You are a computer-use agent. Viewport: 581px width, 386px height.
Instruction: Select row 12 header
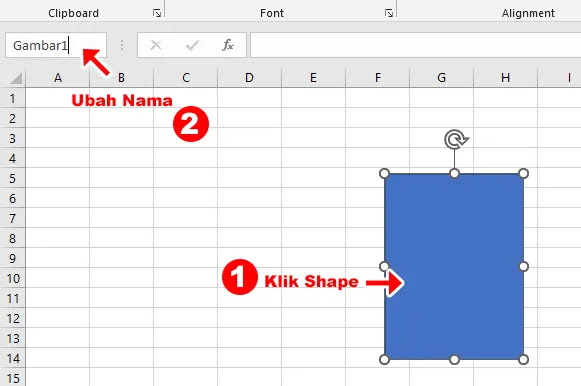click(13, 318)
